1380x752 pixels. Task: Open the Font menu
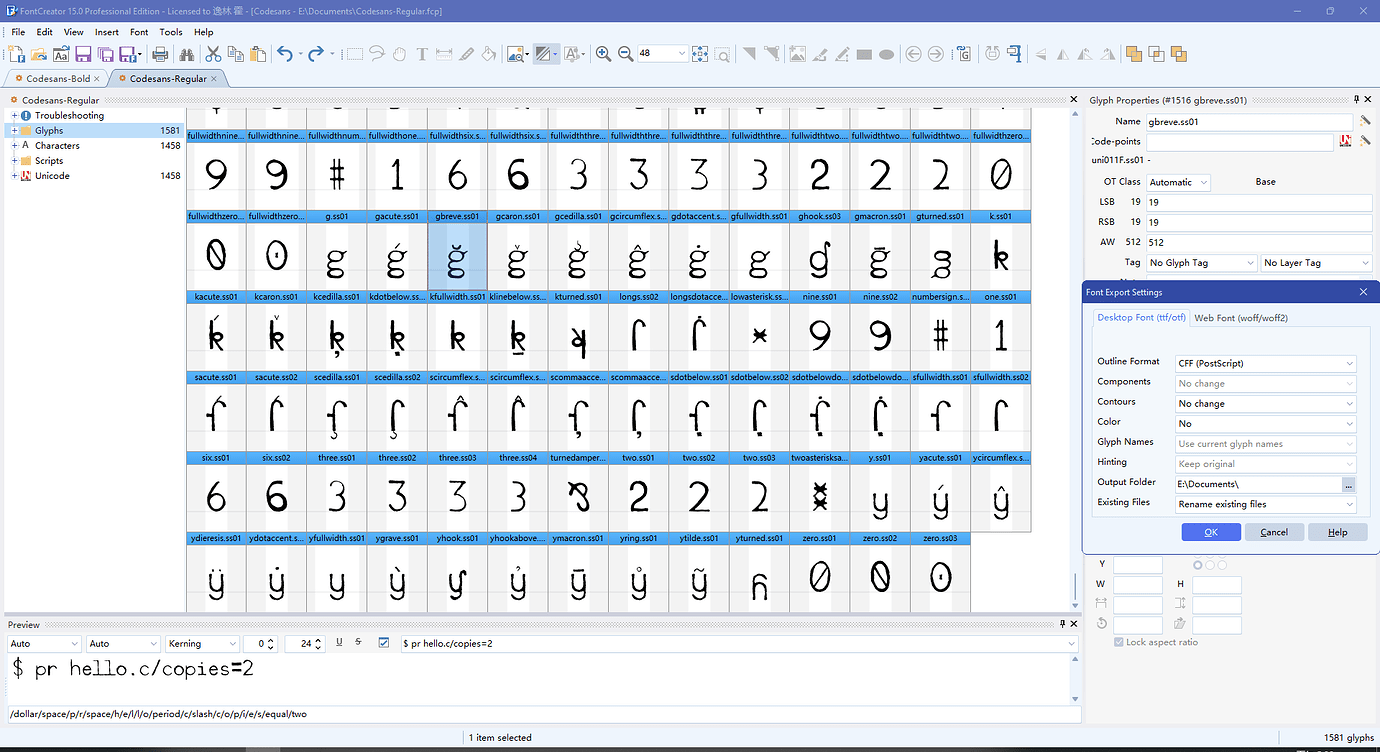tap(138, 31)
